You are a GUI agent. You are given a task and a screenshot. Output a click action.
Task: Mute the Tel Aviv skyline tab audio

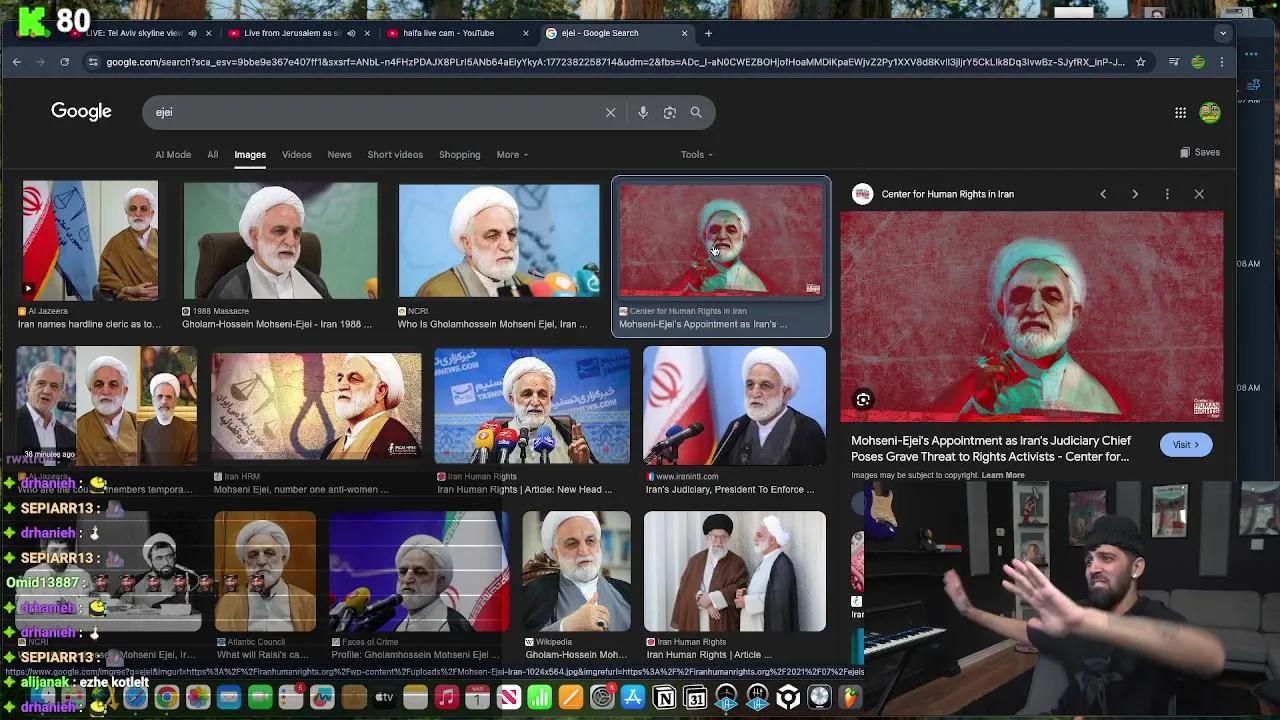coord(193,33)
